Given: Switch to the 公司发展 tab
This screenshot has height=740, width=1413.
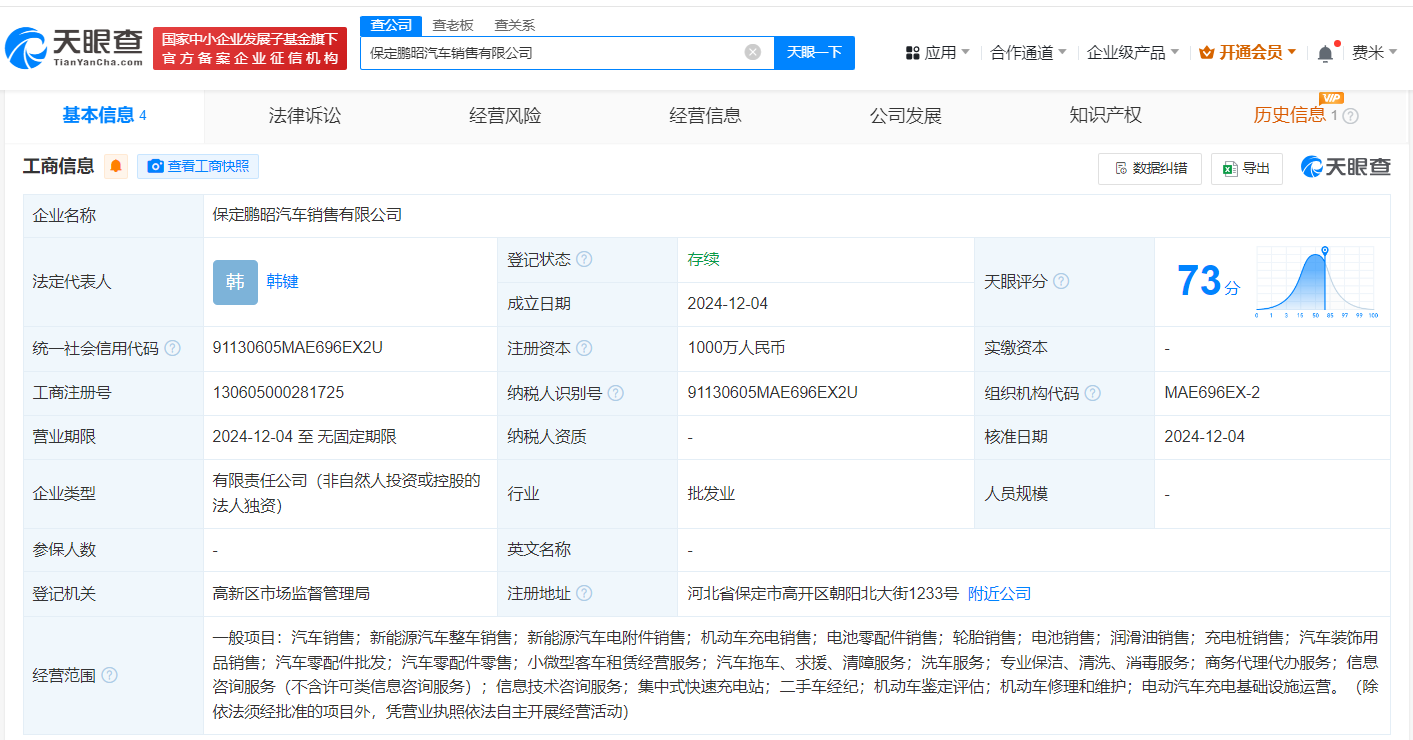Looking at the screenshot, I should [x=906, y=116].
